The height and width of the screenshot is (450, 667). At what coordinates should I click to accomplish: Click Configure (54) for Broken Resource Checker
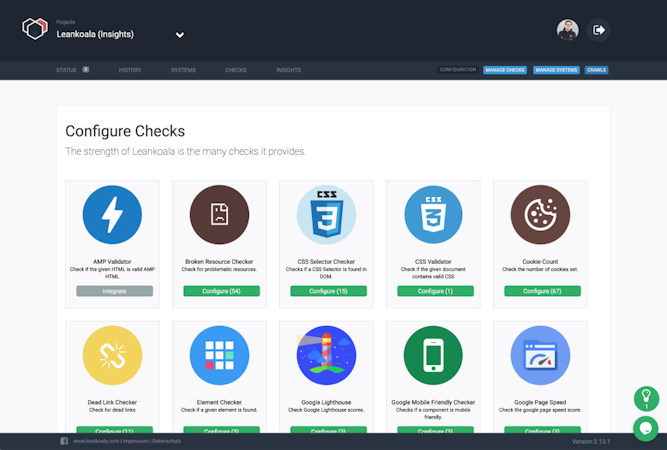click(x=222, y=291)
